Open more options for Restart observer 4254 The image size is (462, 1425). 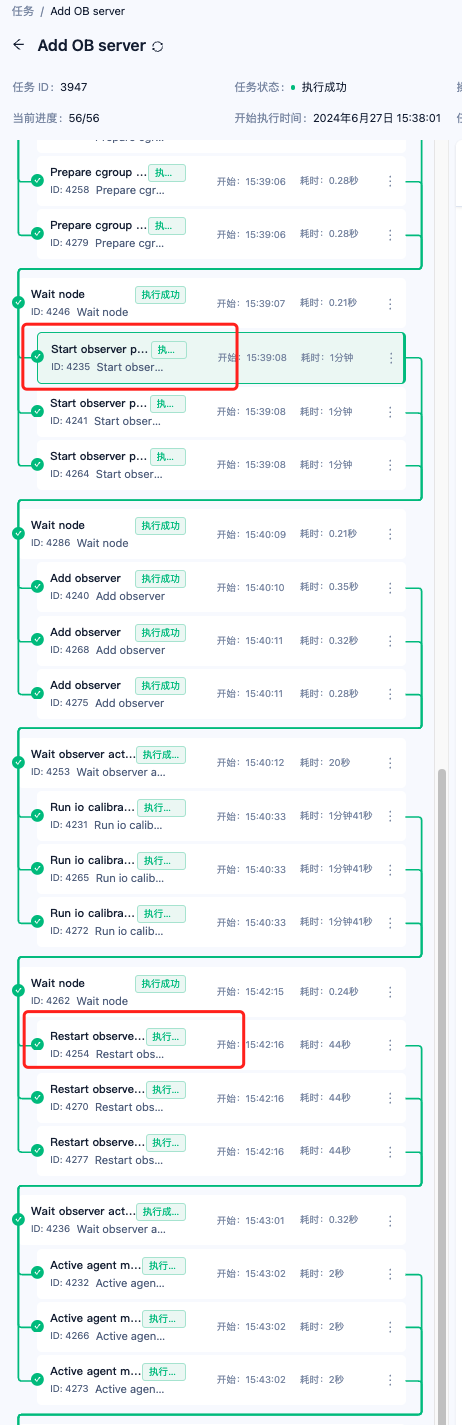pos(390,1044)
